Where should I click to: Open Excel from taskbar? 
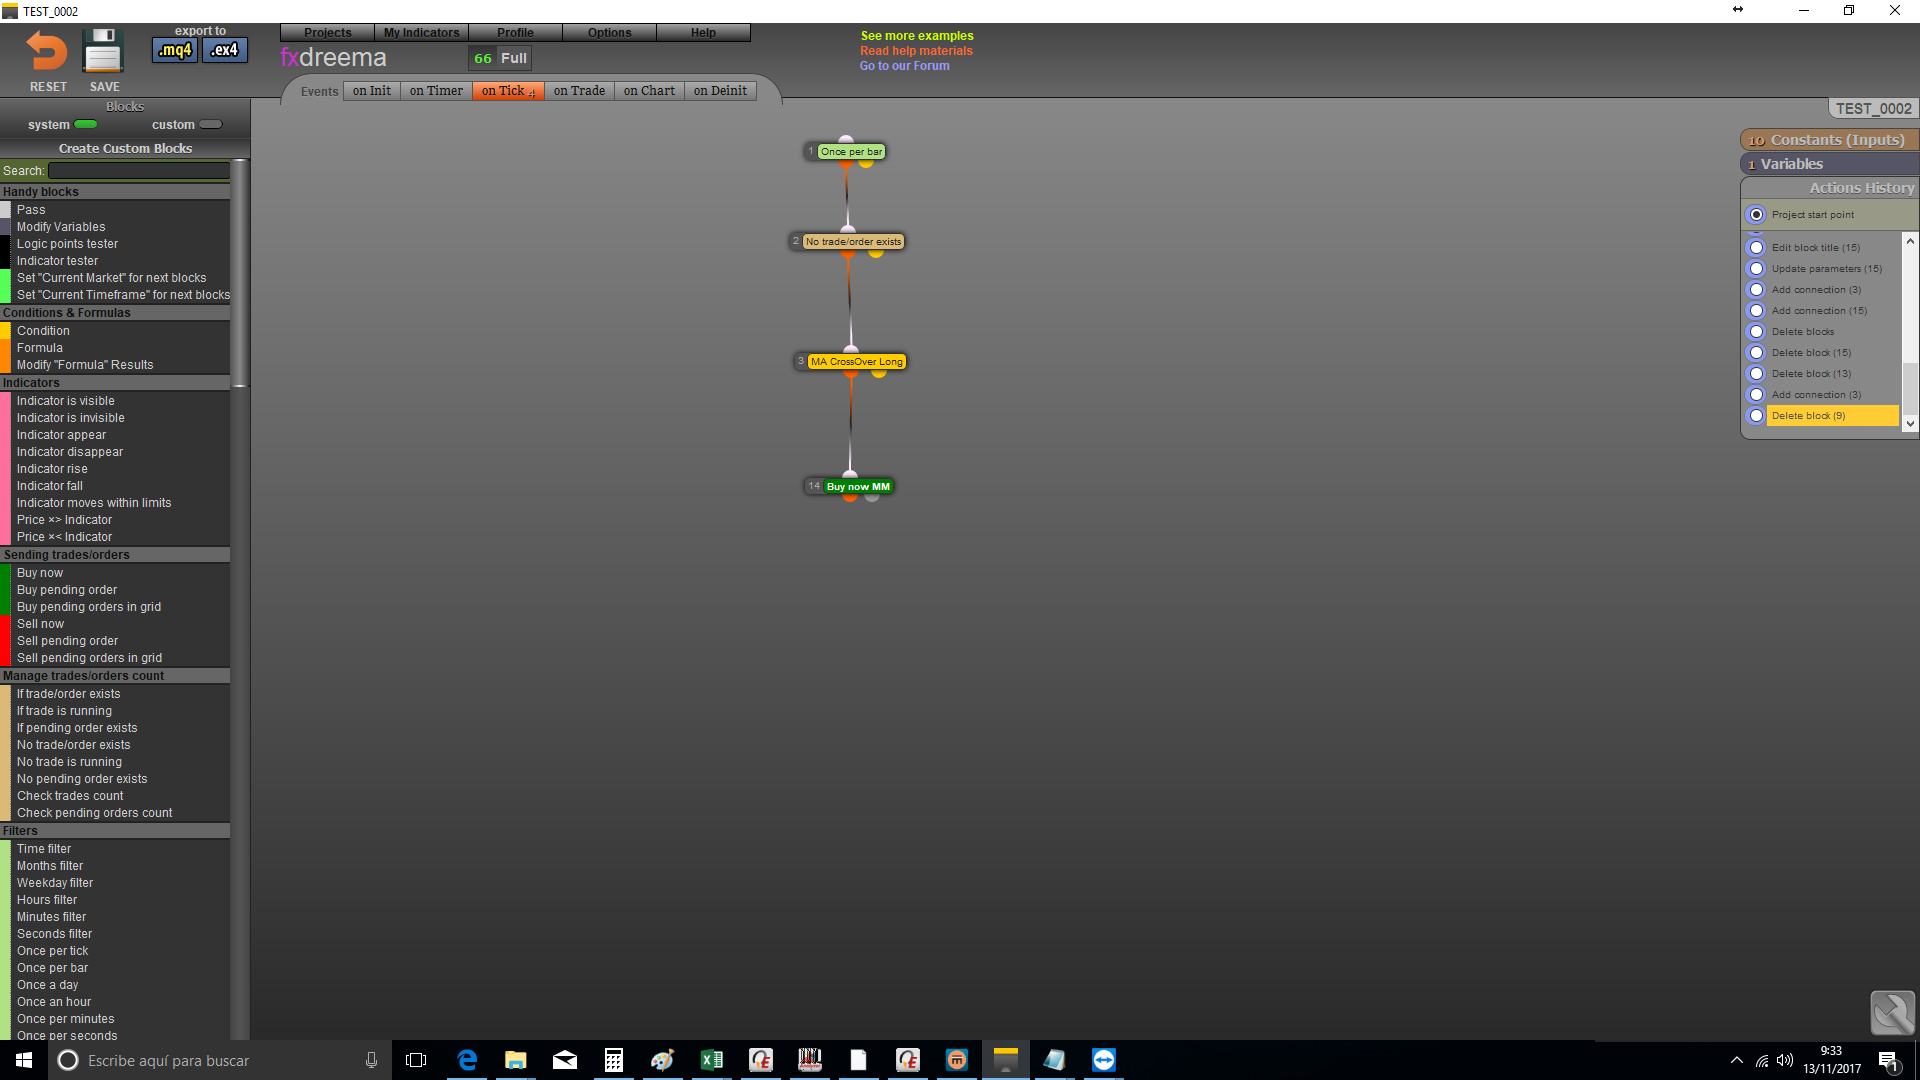coord(712,1060)
